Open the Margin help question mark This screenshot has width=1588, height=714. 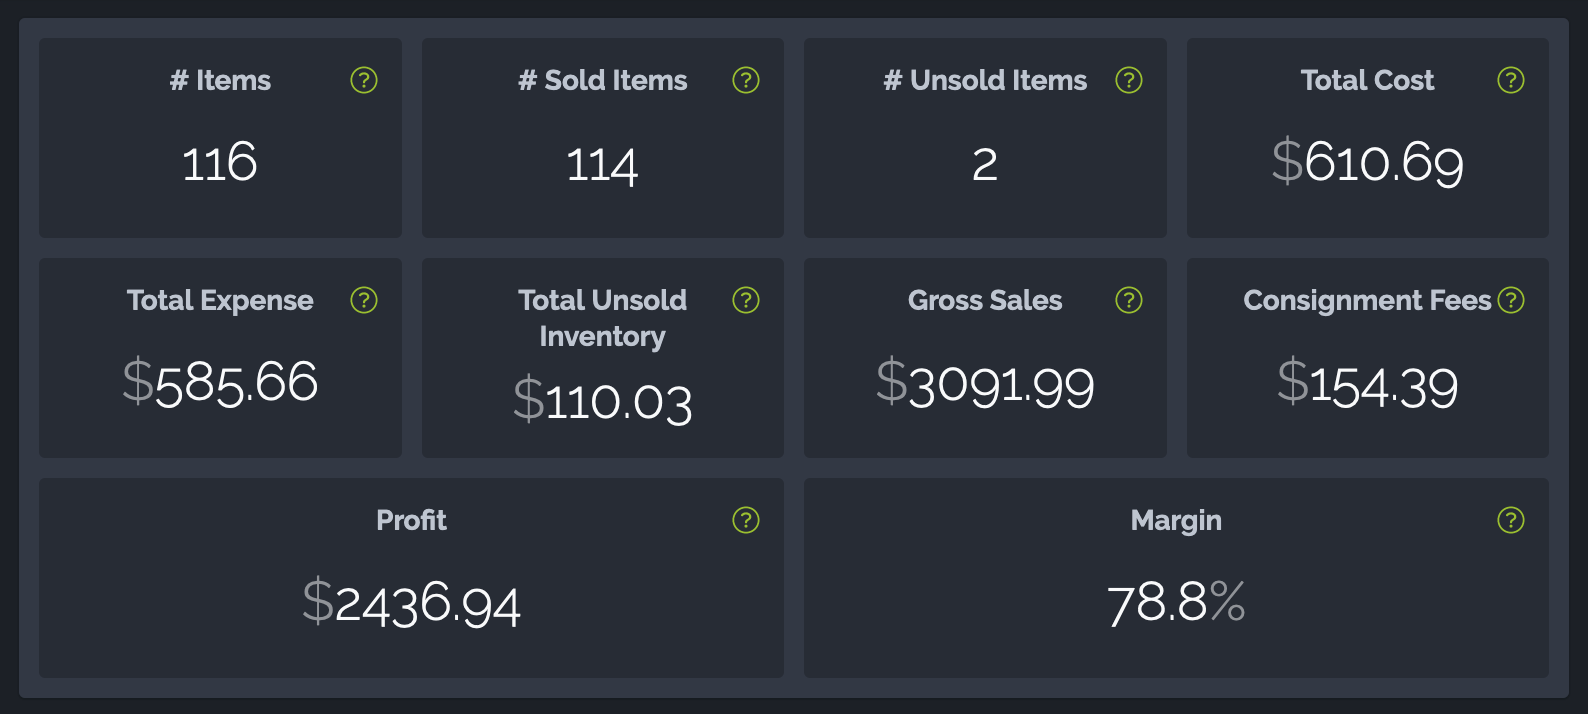tap(1511, 520)
